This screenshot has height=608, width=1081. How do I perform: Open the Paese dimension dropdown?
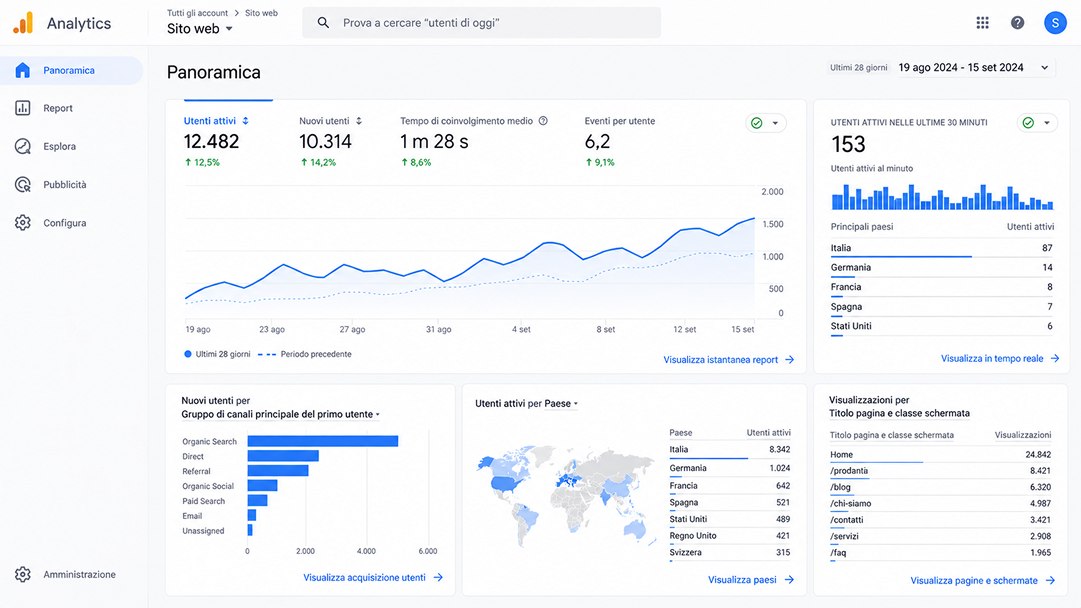tap(561, 403)
